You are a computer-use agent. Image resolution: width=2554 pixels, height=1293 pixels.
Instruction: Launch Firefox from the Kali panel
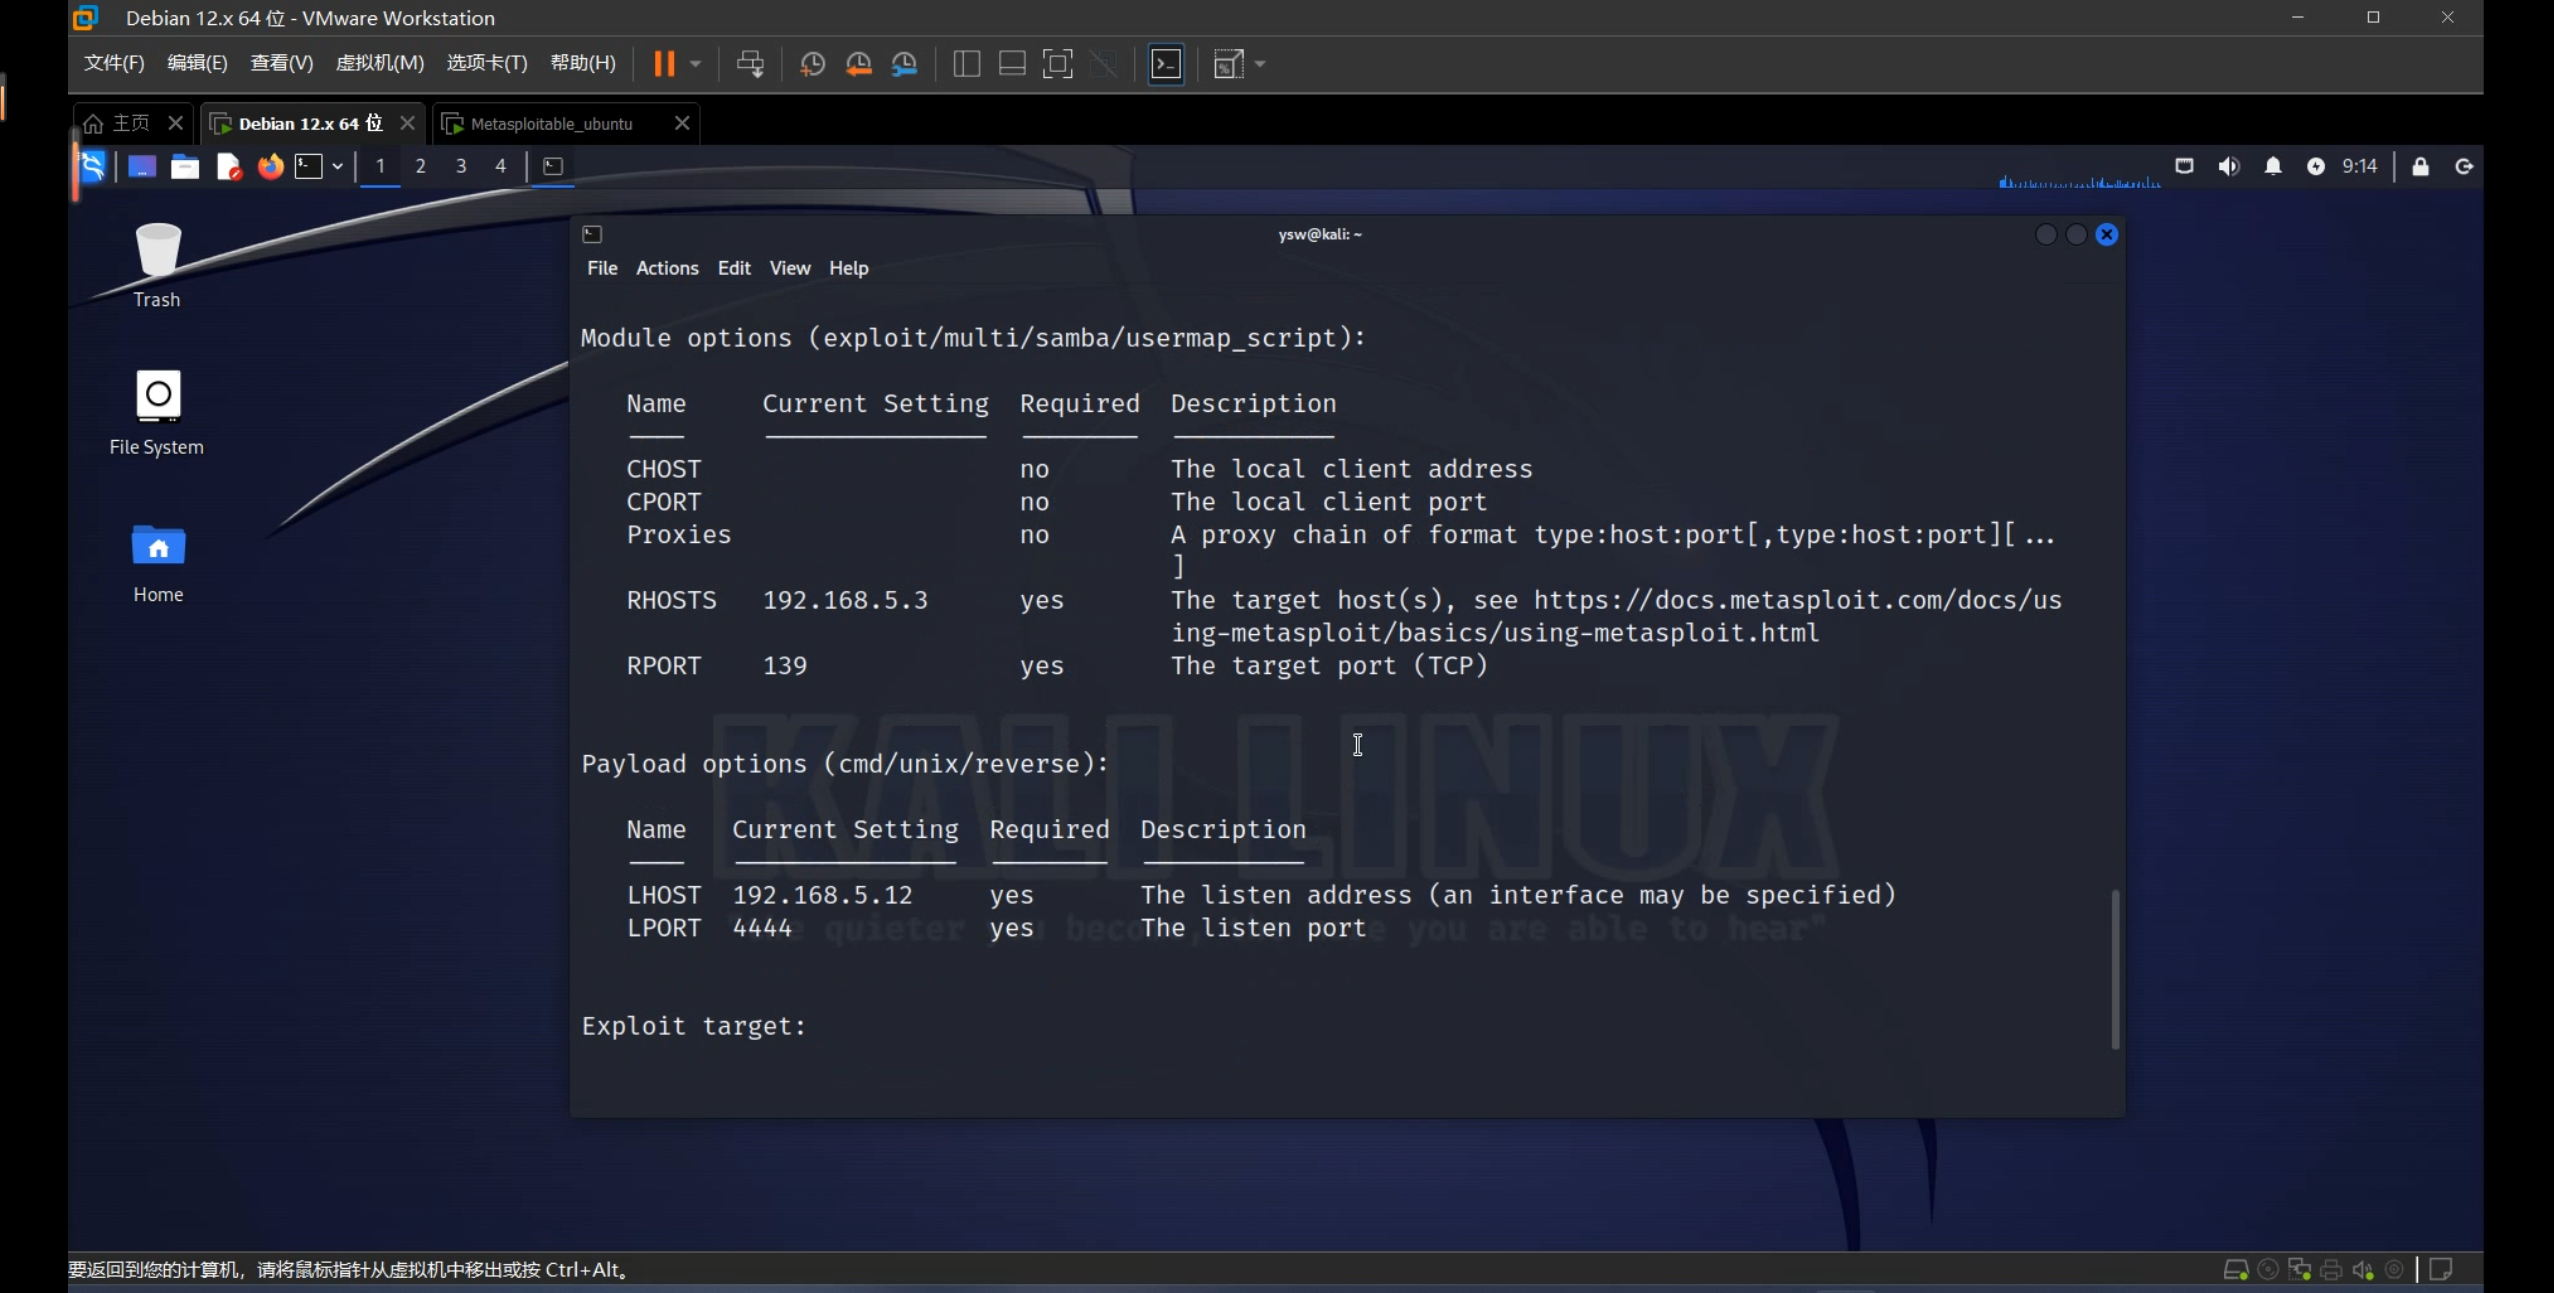coord(270,166)
